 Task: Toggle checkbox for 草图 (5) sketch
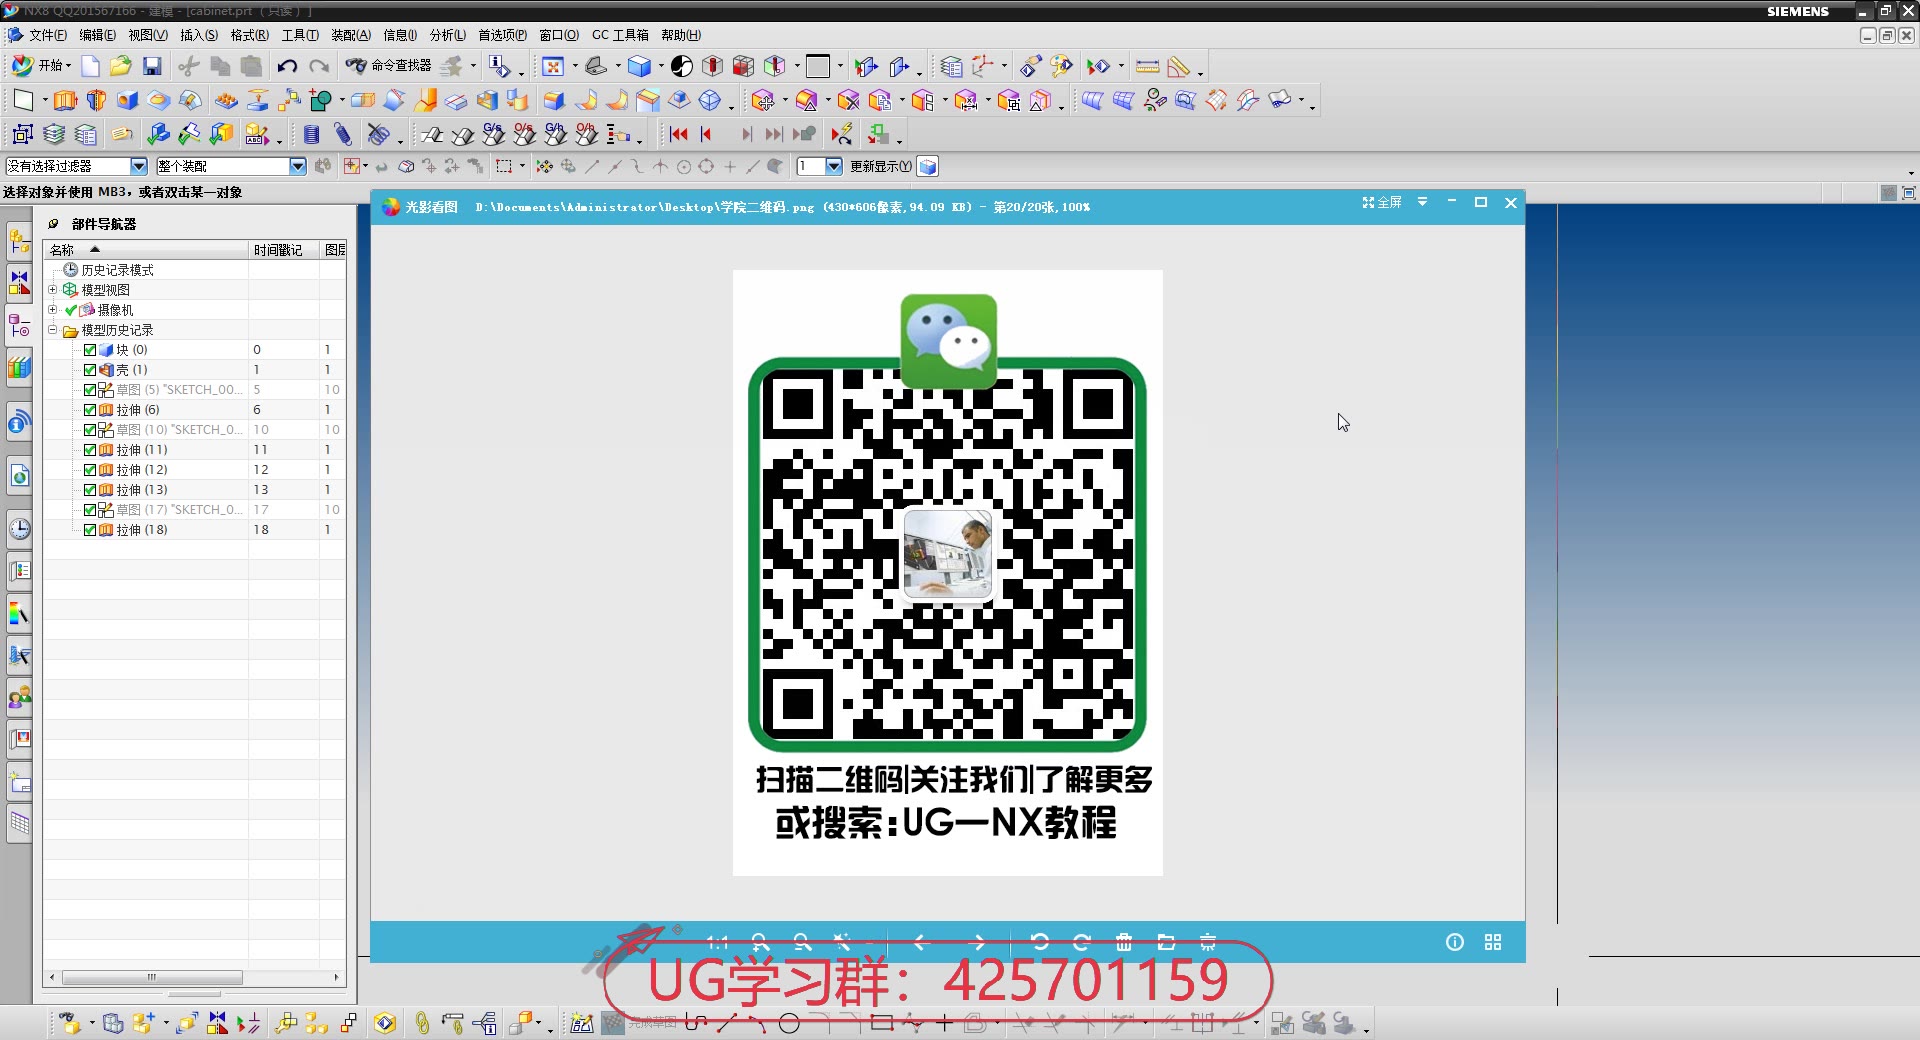coord(90,390)
